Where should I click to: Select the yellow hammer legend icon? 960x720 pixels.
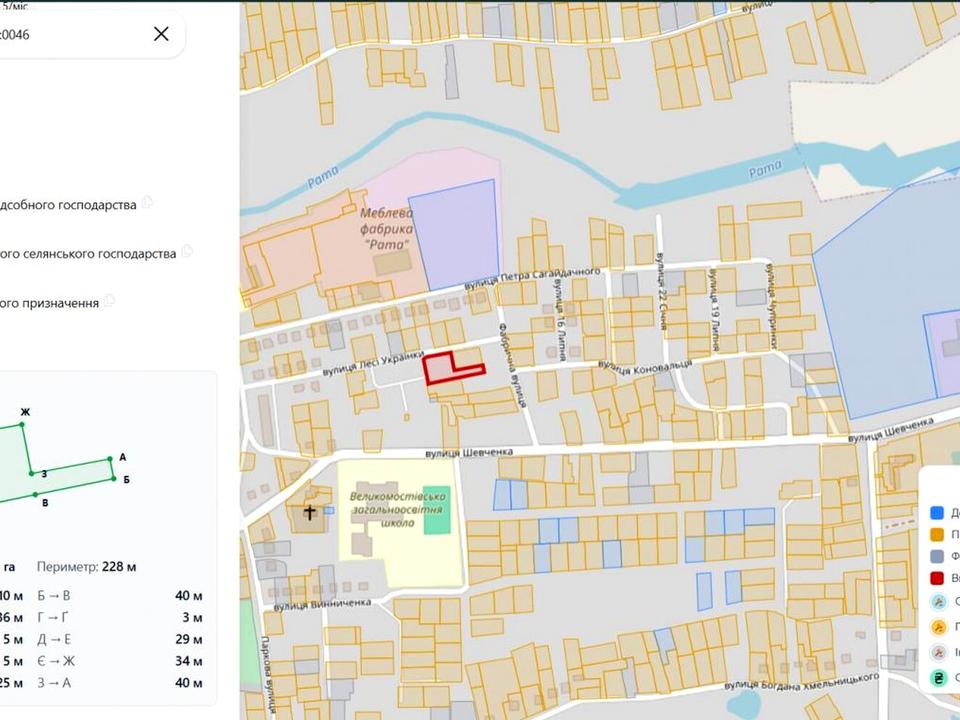(x=939, y=627)
